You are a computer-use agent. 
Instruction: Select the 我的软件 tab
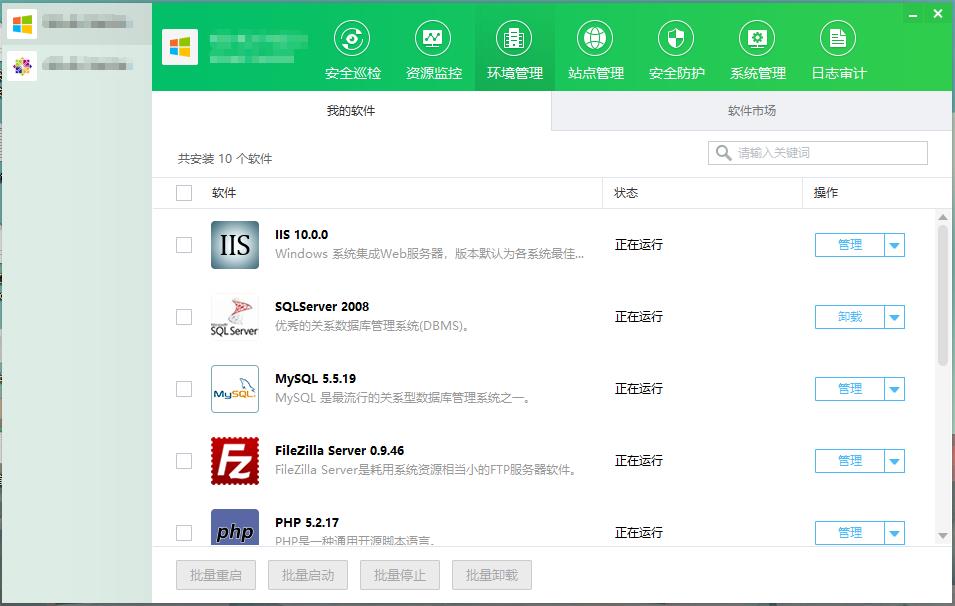pos(349,111)
